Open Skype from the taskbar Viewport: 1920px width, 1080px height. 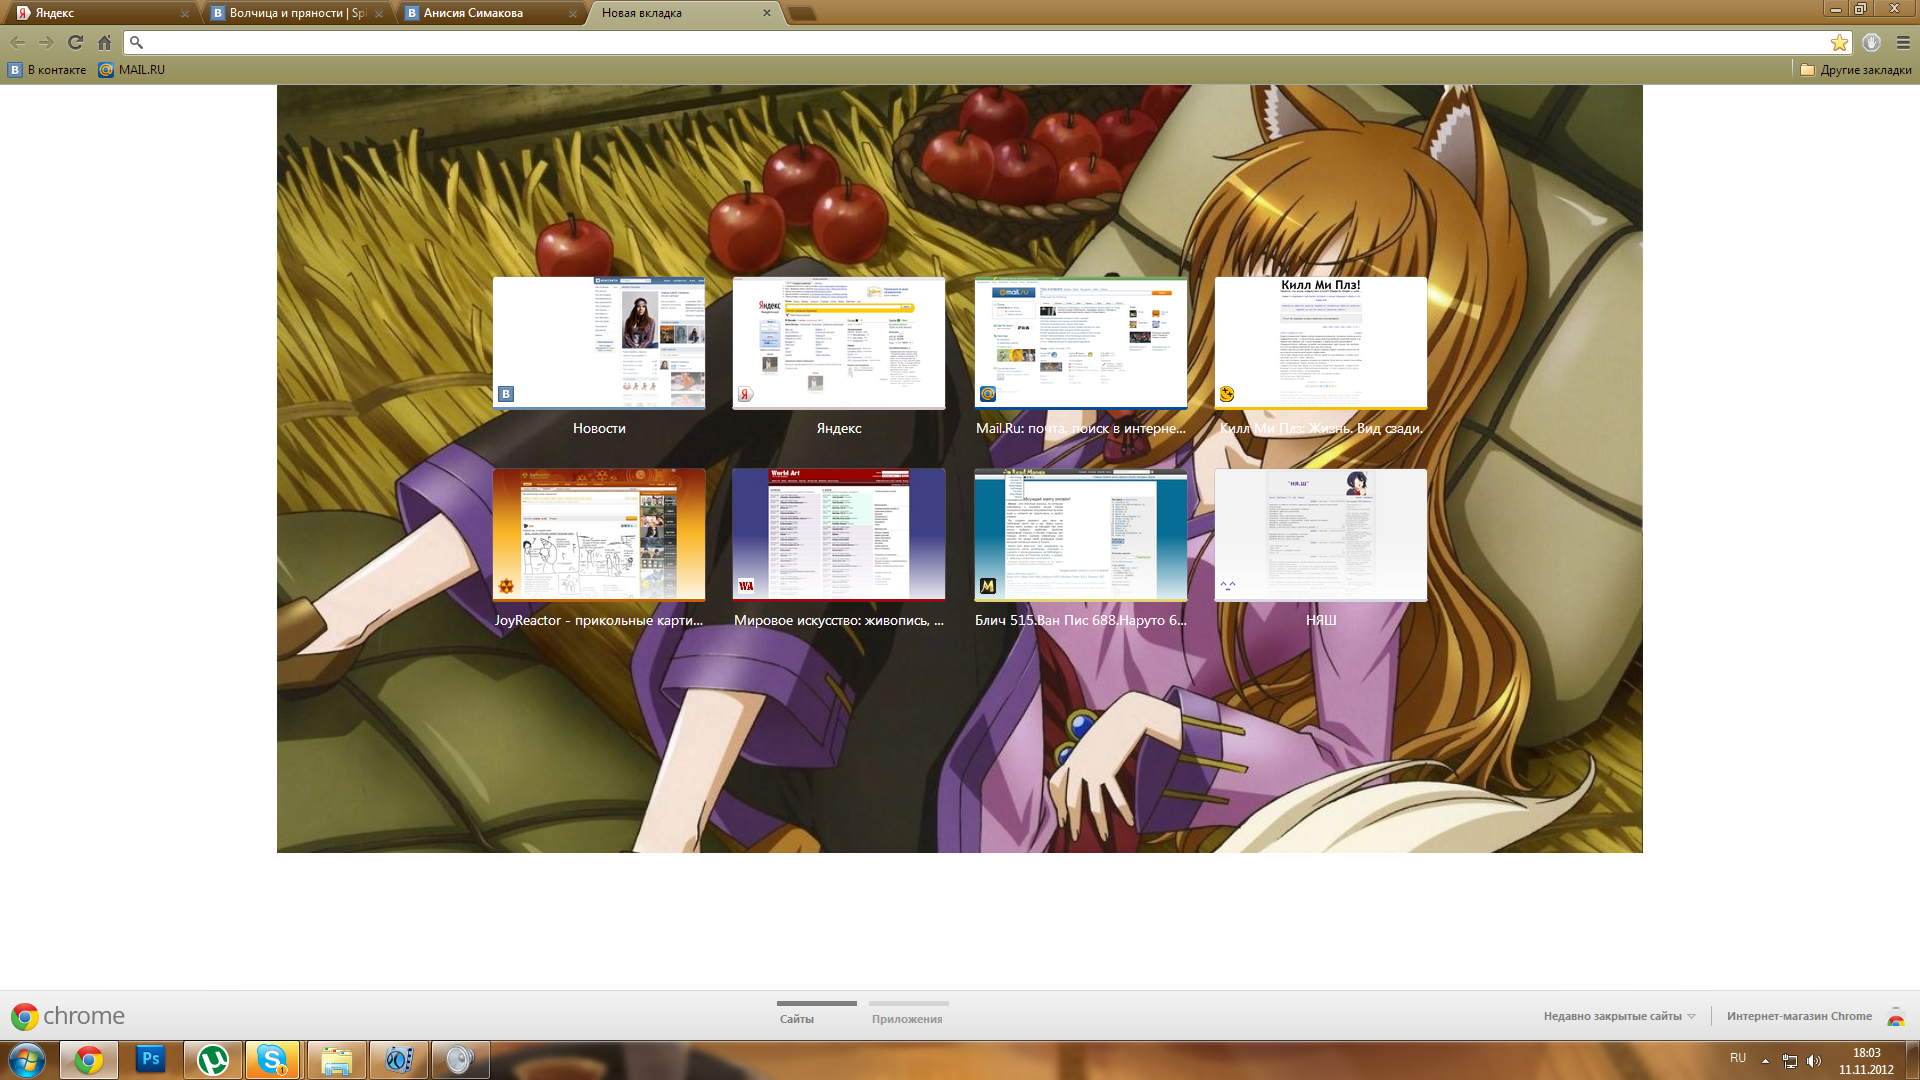[x=273, y=1060]
